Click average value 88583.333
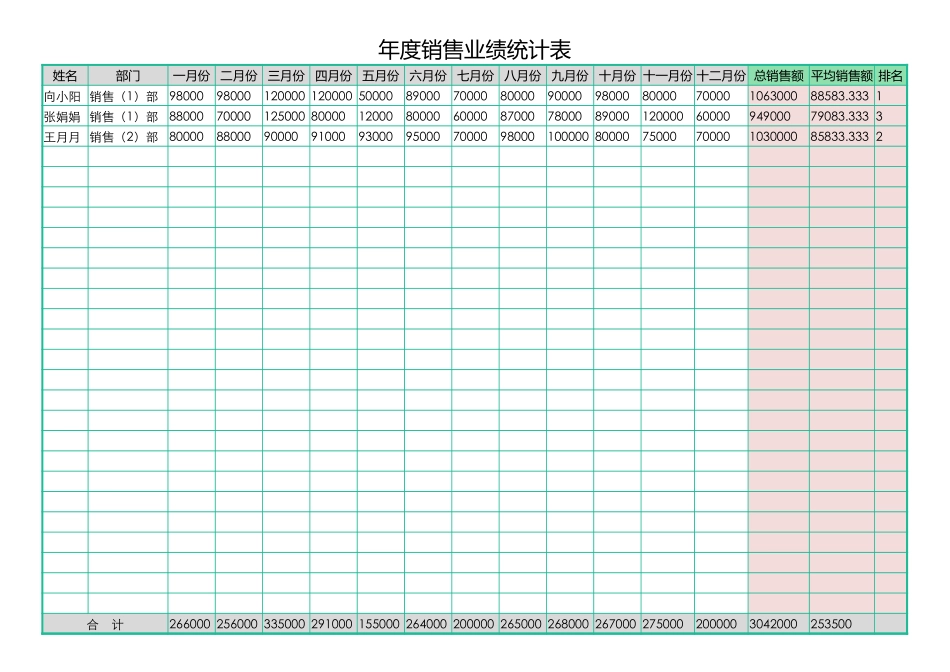Viewport: 950px width, 672px height. click(840, 96)
